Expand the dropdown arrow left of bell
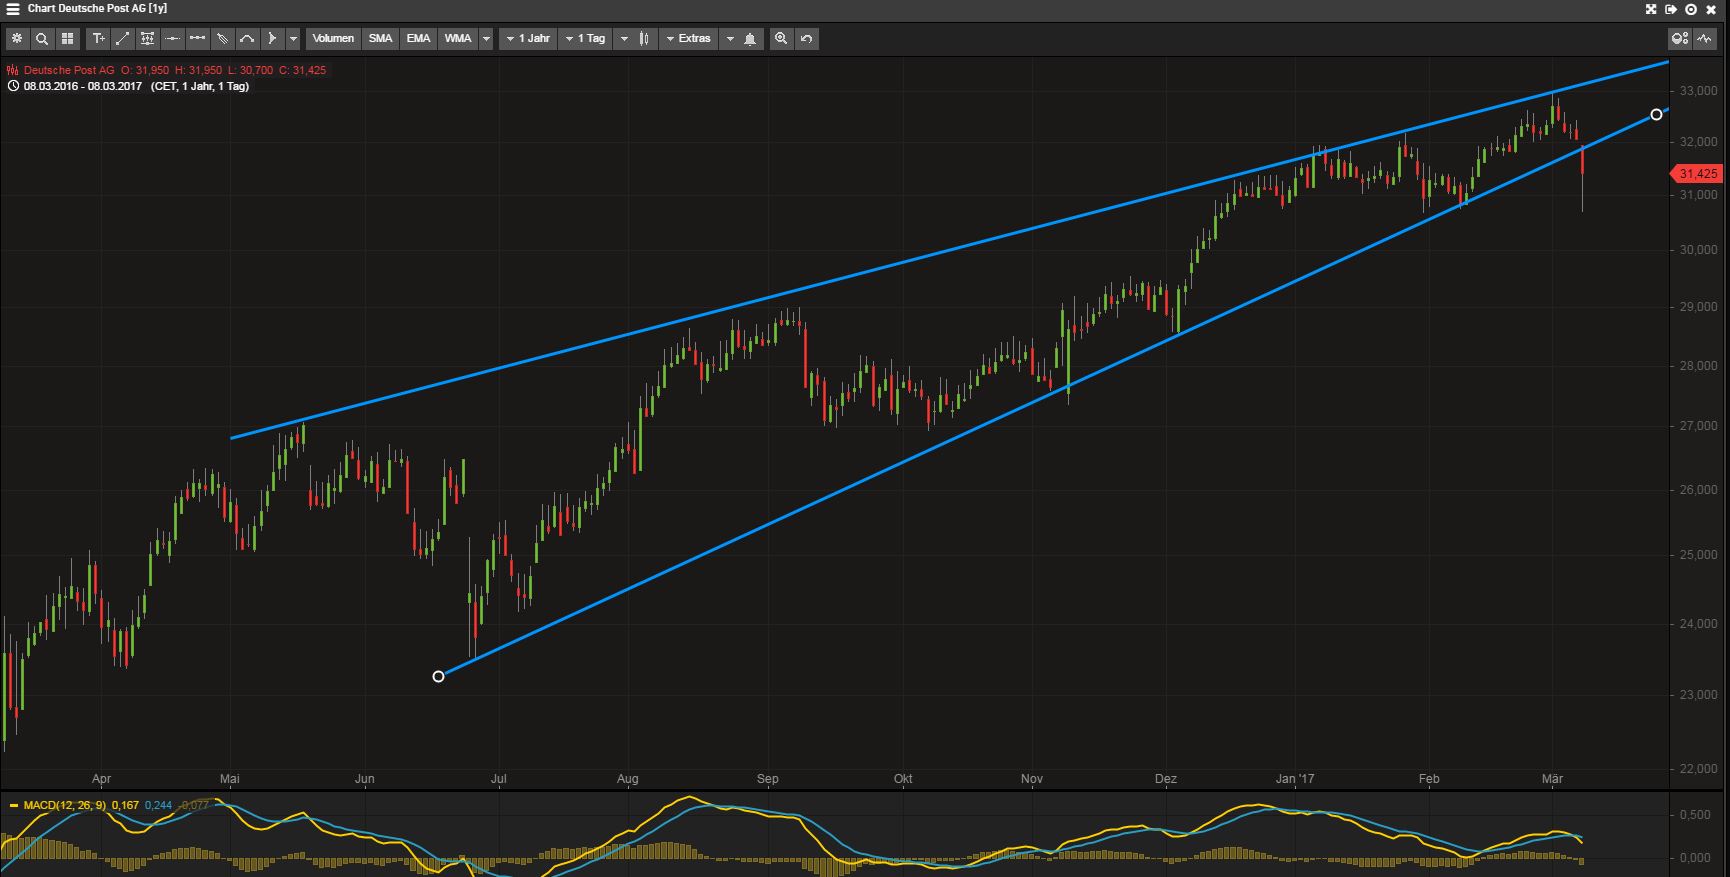1730x877 pixels. click(729, 39)
